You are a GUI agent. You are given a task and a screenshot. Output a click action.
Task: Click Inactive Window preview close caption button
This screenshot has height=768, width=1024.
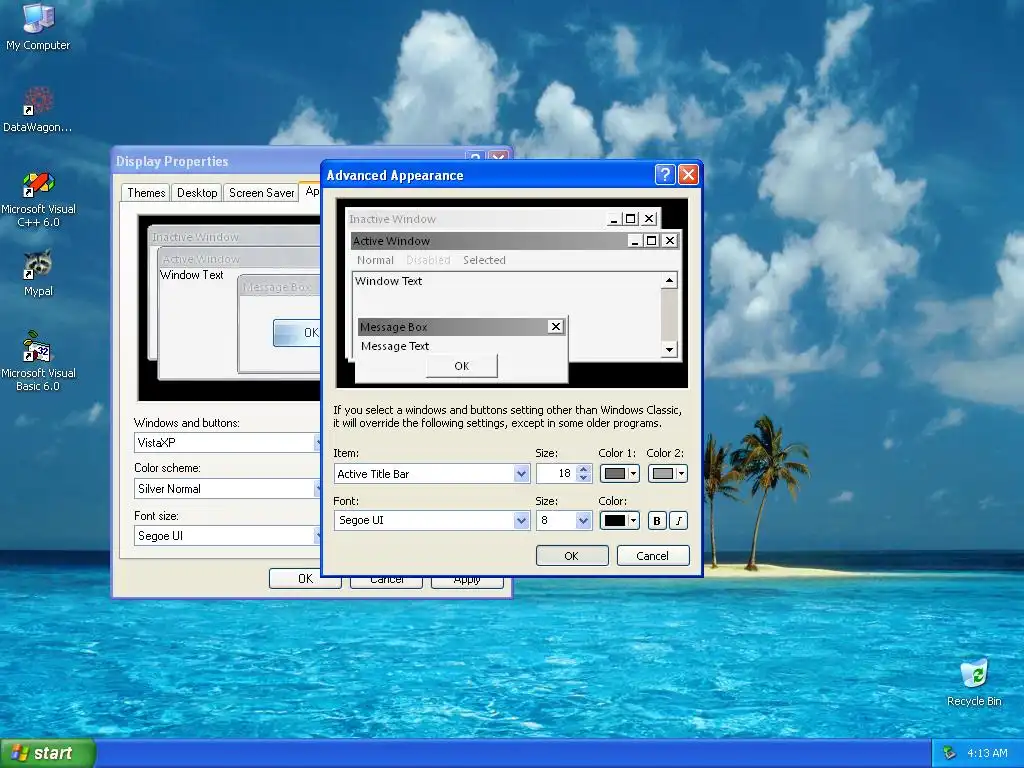click(x=648, y=219)
